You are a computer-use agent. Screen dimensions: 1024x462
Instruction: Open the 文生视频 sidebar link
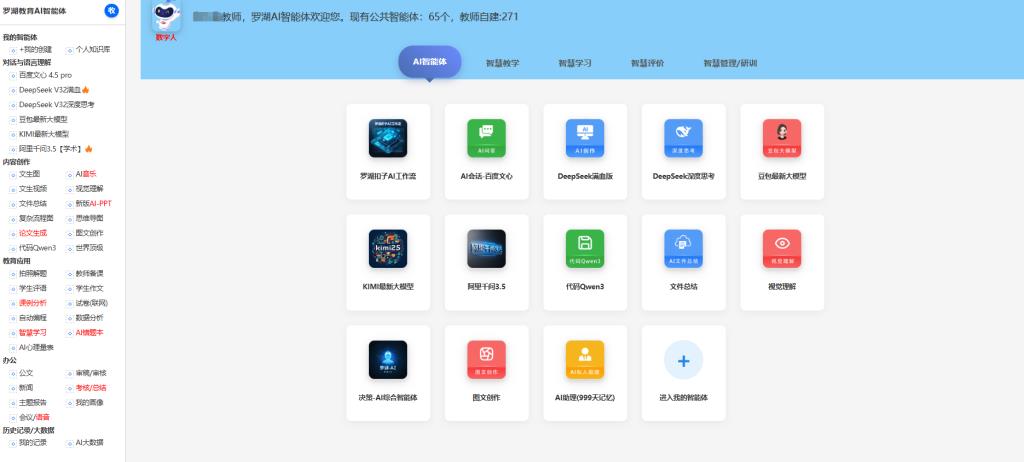[x=33, y=189]
